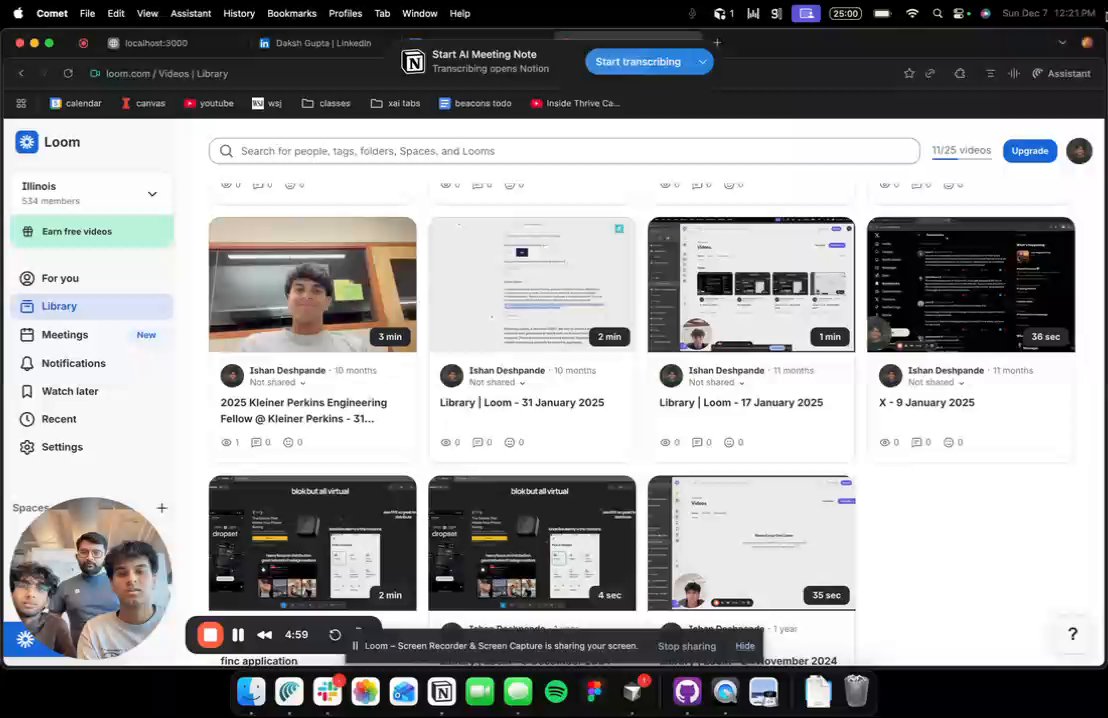Expand Not shared dropdown on 31 January video
This screenshot has width=1108, height=718.
pos(497,382)
